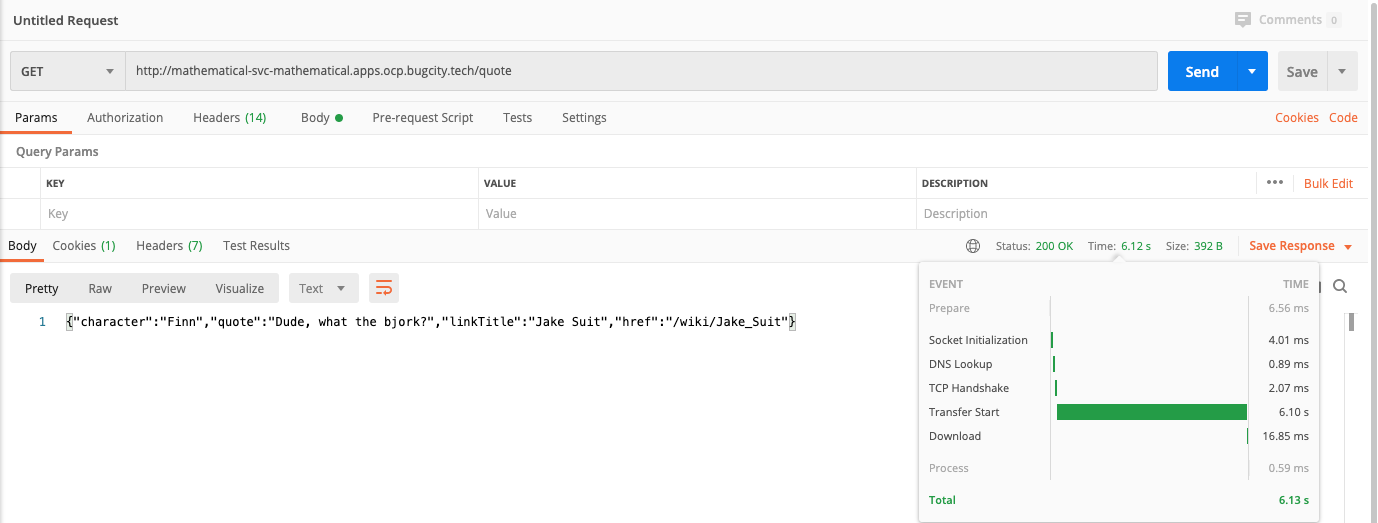Click the response pane scrollbar

(x=1351, y=322)
